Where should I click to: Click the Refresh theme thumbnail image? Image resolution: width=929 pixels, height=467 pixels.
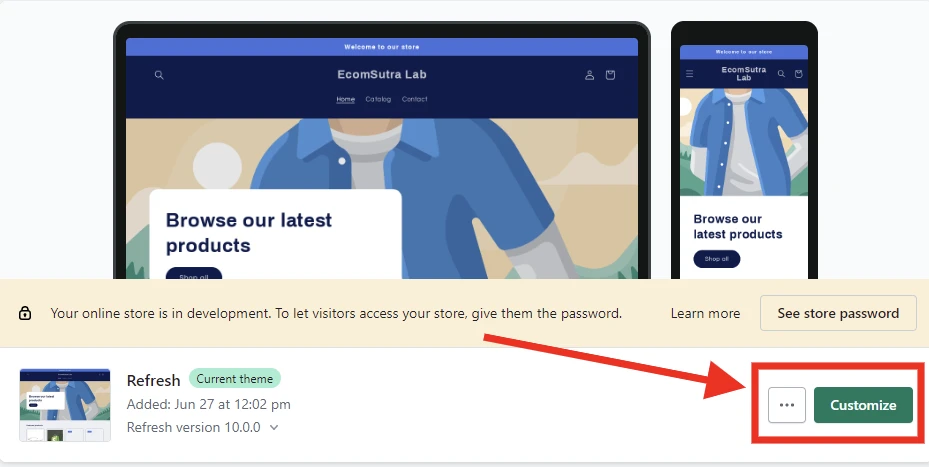pos(65,405)
